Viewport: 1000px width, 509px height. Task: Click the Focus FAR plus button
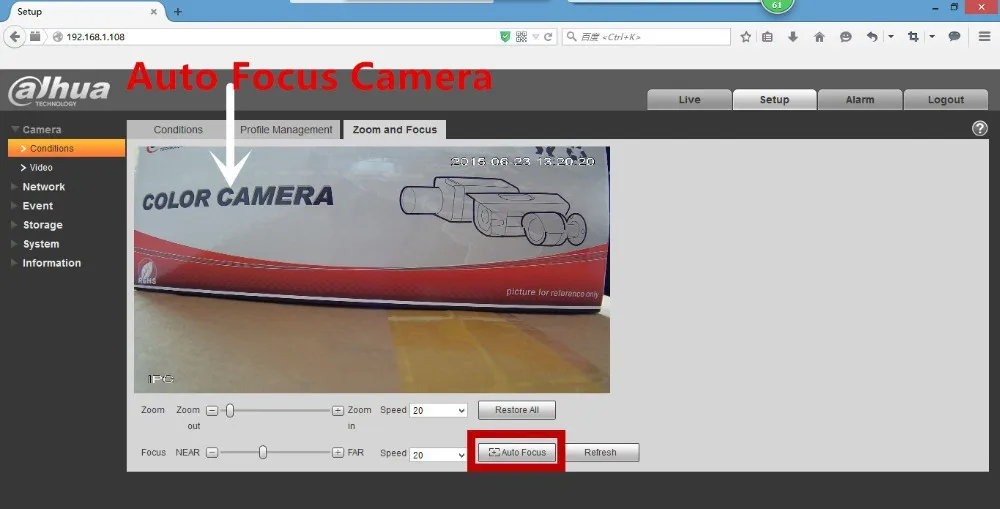tap(338, 452)
